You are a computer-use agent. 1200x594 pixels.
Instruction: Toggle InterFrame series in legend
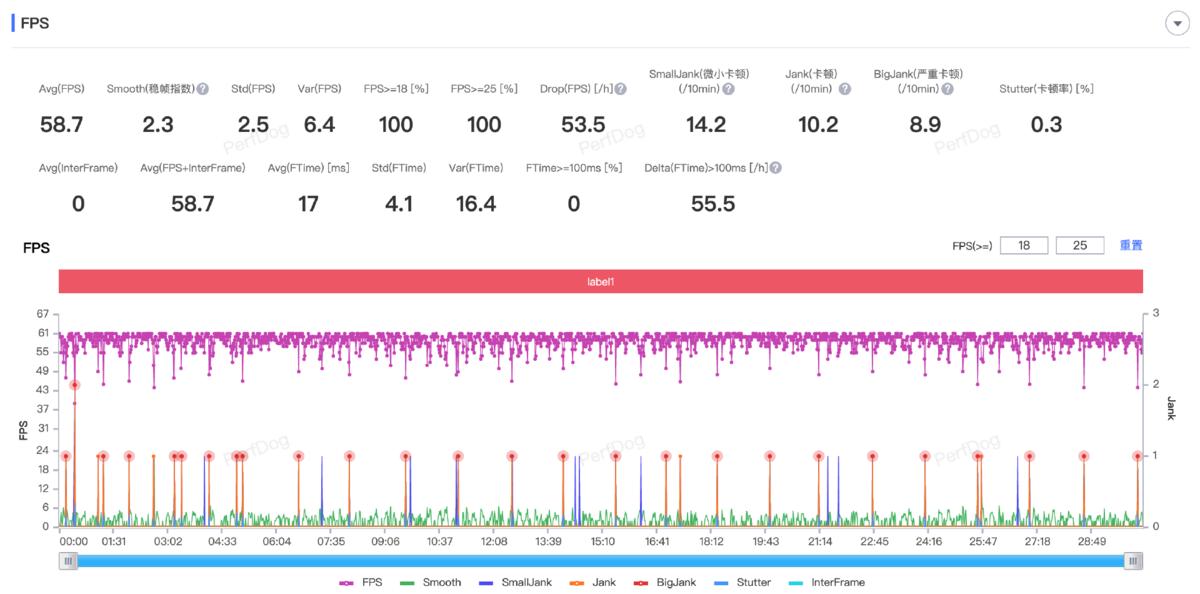tap(826, 582)
